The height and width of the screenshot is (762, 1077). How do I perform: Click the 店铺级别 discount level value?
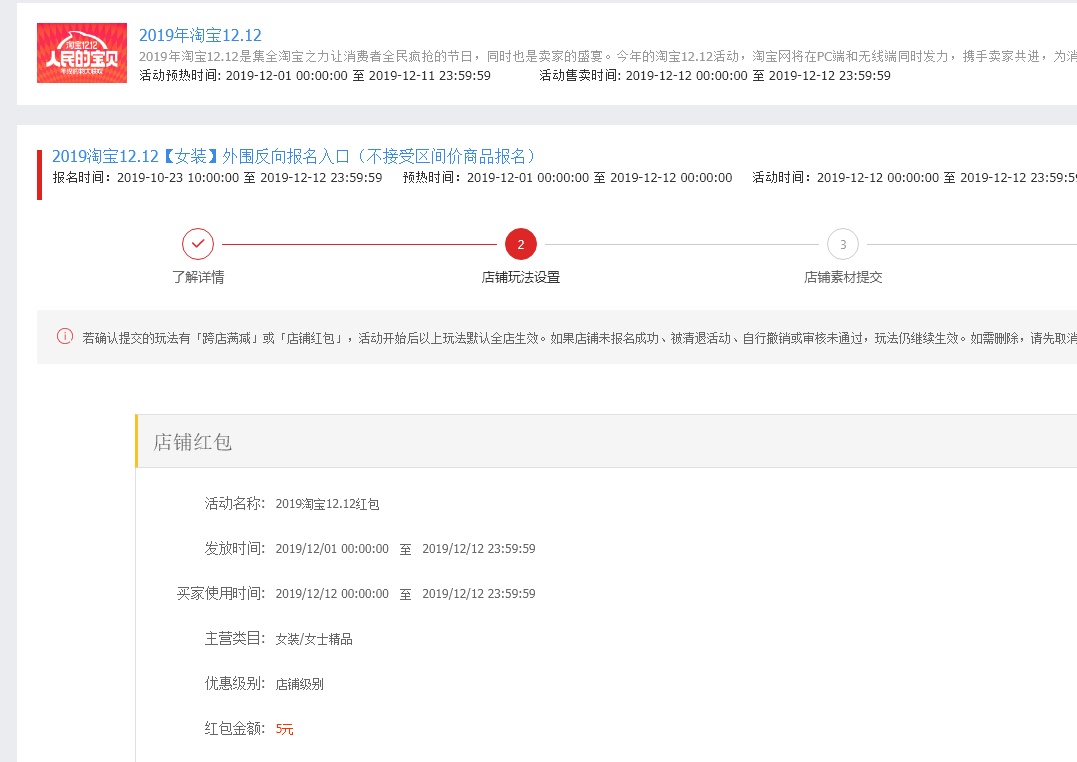pyautogui.click(x=299, y=684)
